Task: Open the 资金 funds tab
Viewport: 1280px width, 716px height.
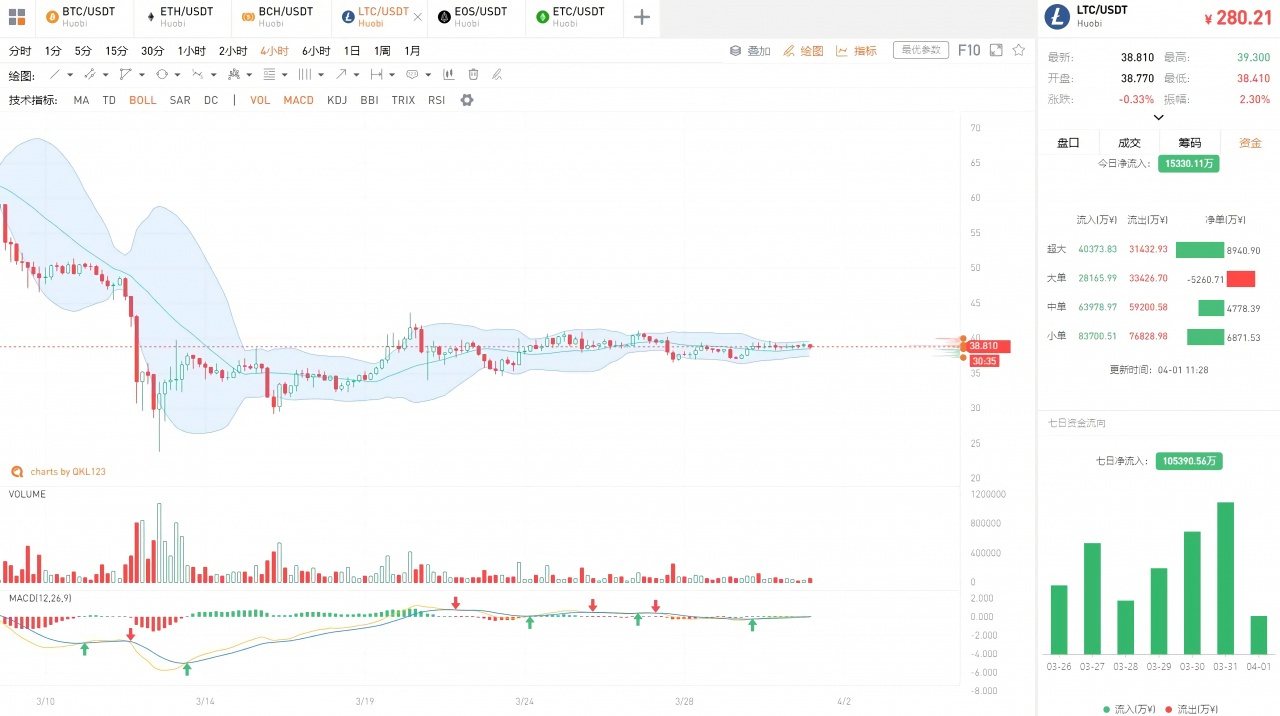Action: (x=1250, y=143)
